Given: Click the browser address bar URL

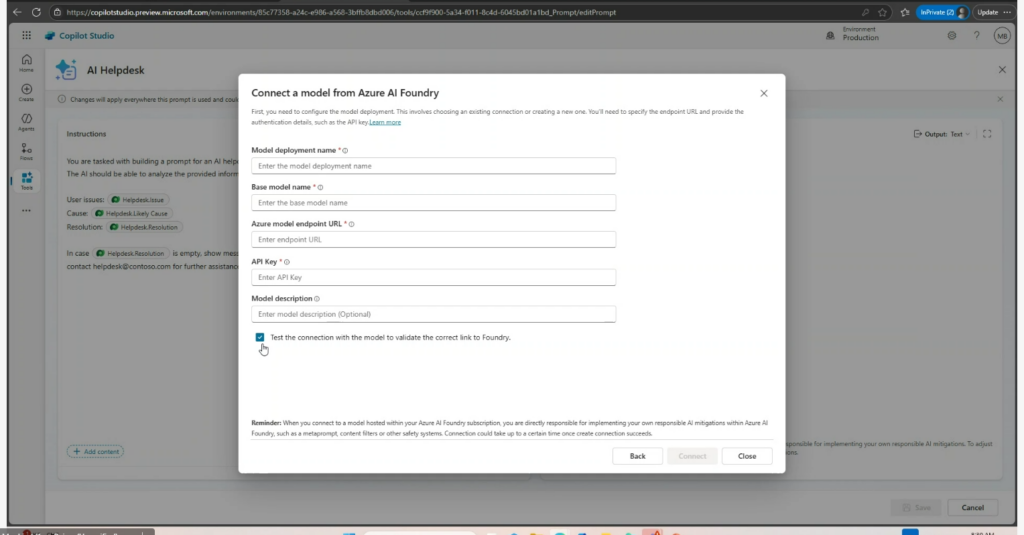Looking at the screenshot, I should [x=341, y=12].
